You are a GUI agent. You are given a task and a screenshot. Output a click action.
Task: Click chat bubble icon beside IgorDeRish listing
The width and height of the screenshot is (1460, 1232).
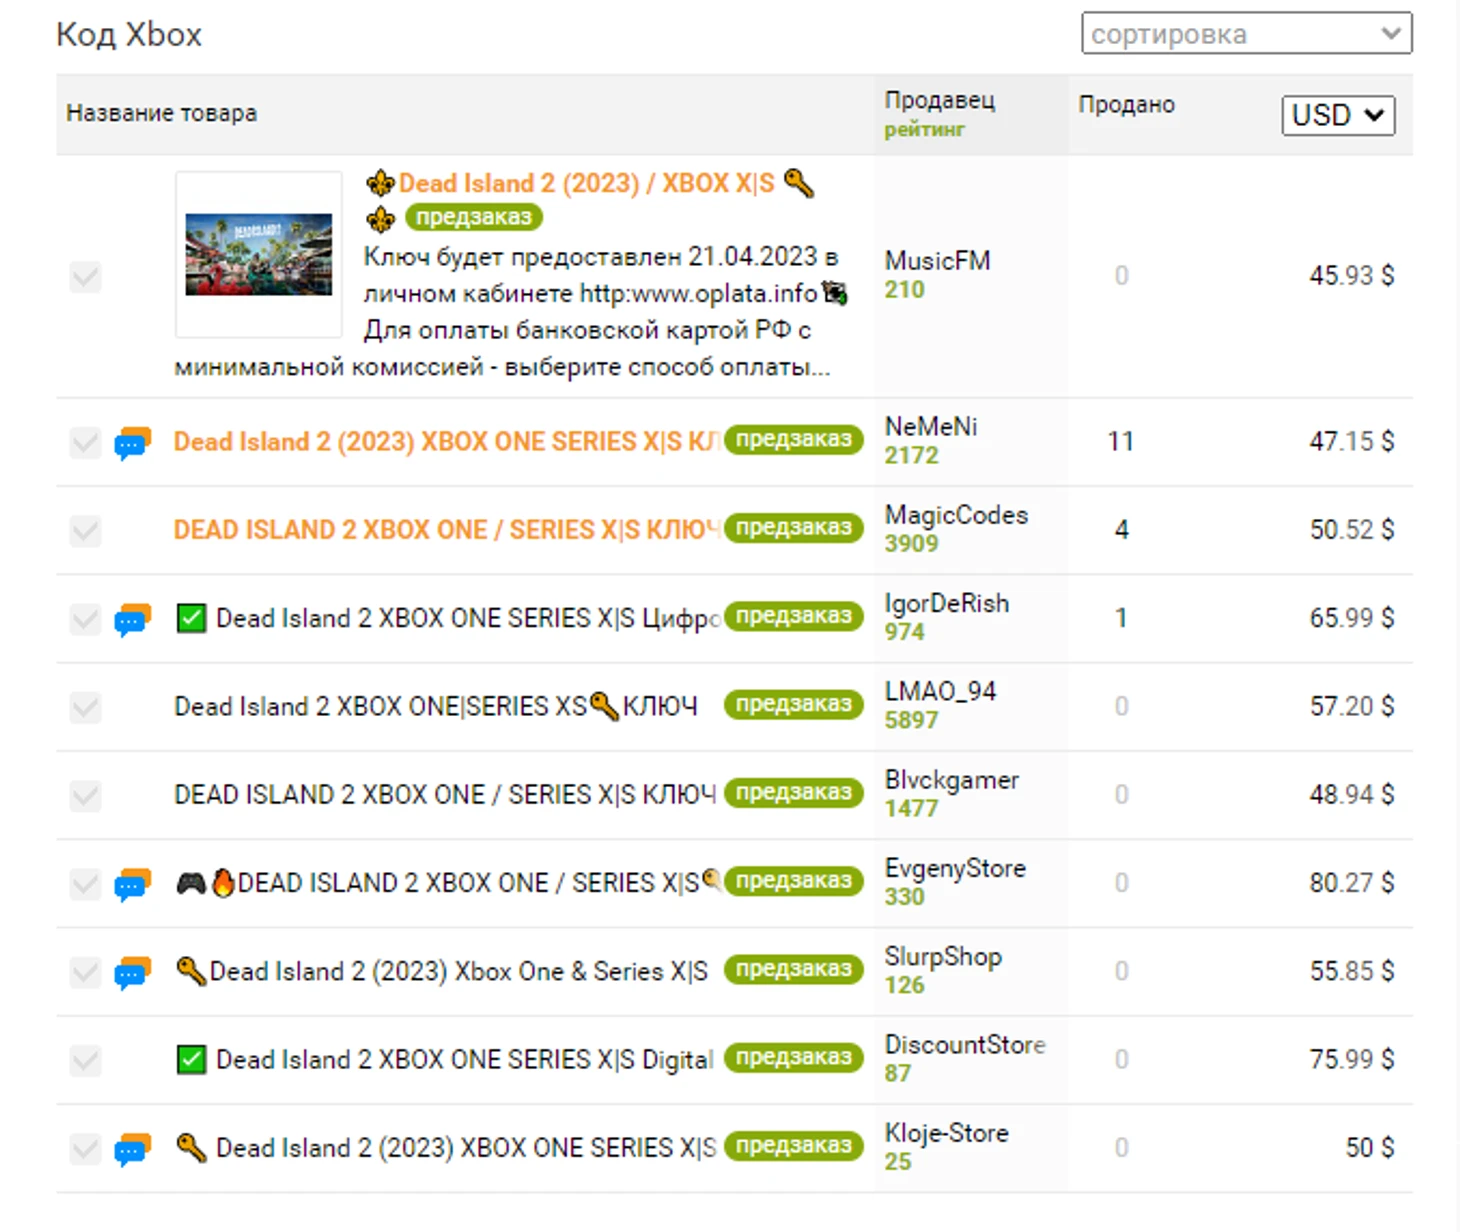click(132, 619)
